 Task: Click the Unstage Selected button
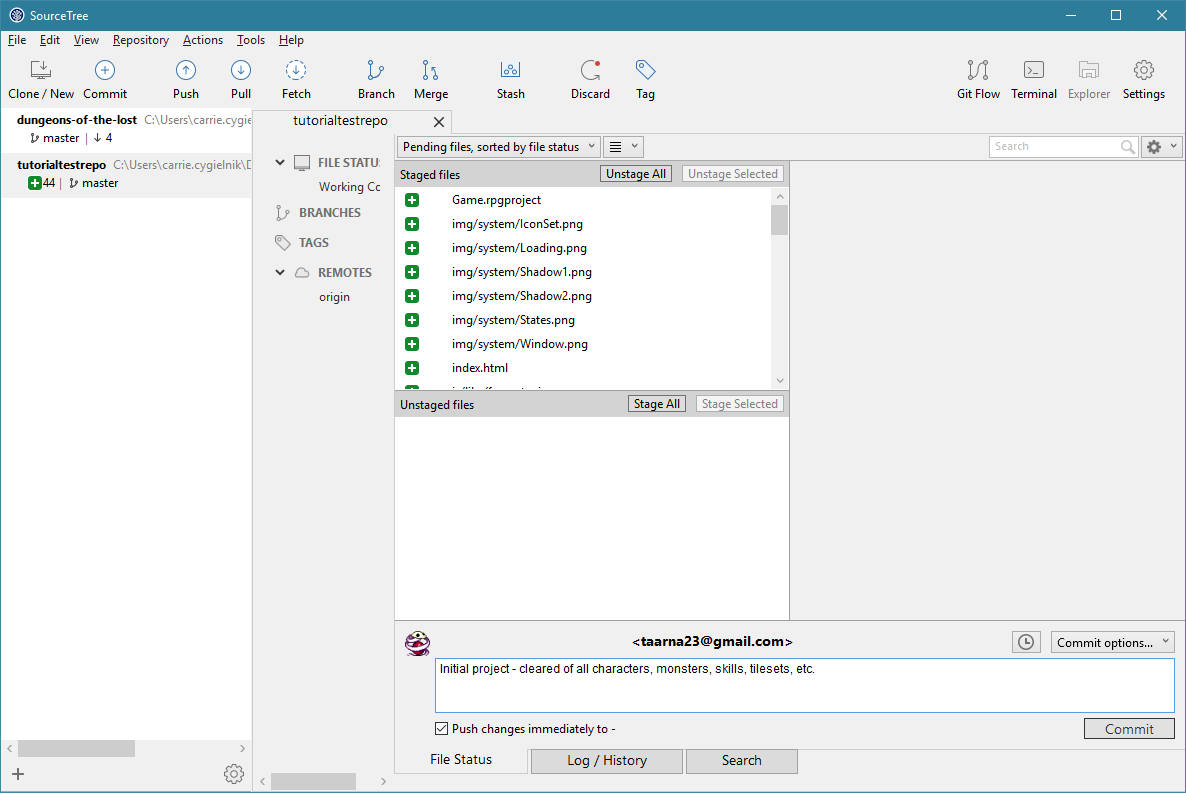(732, 174)
